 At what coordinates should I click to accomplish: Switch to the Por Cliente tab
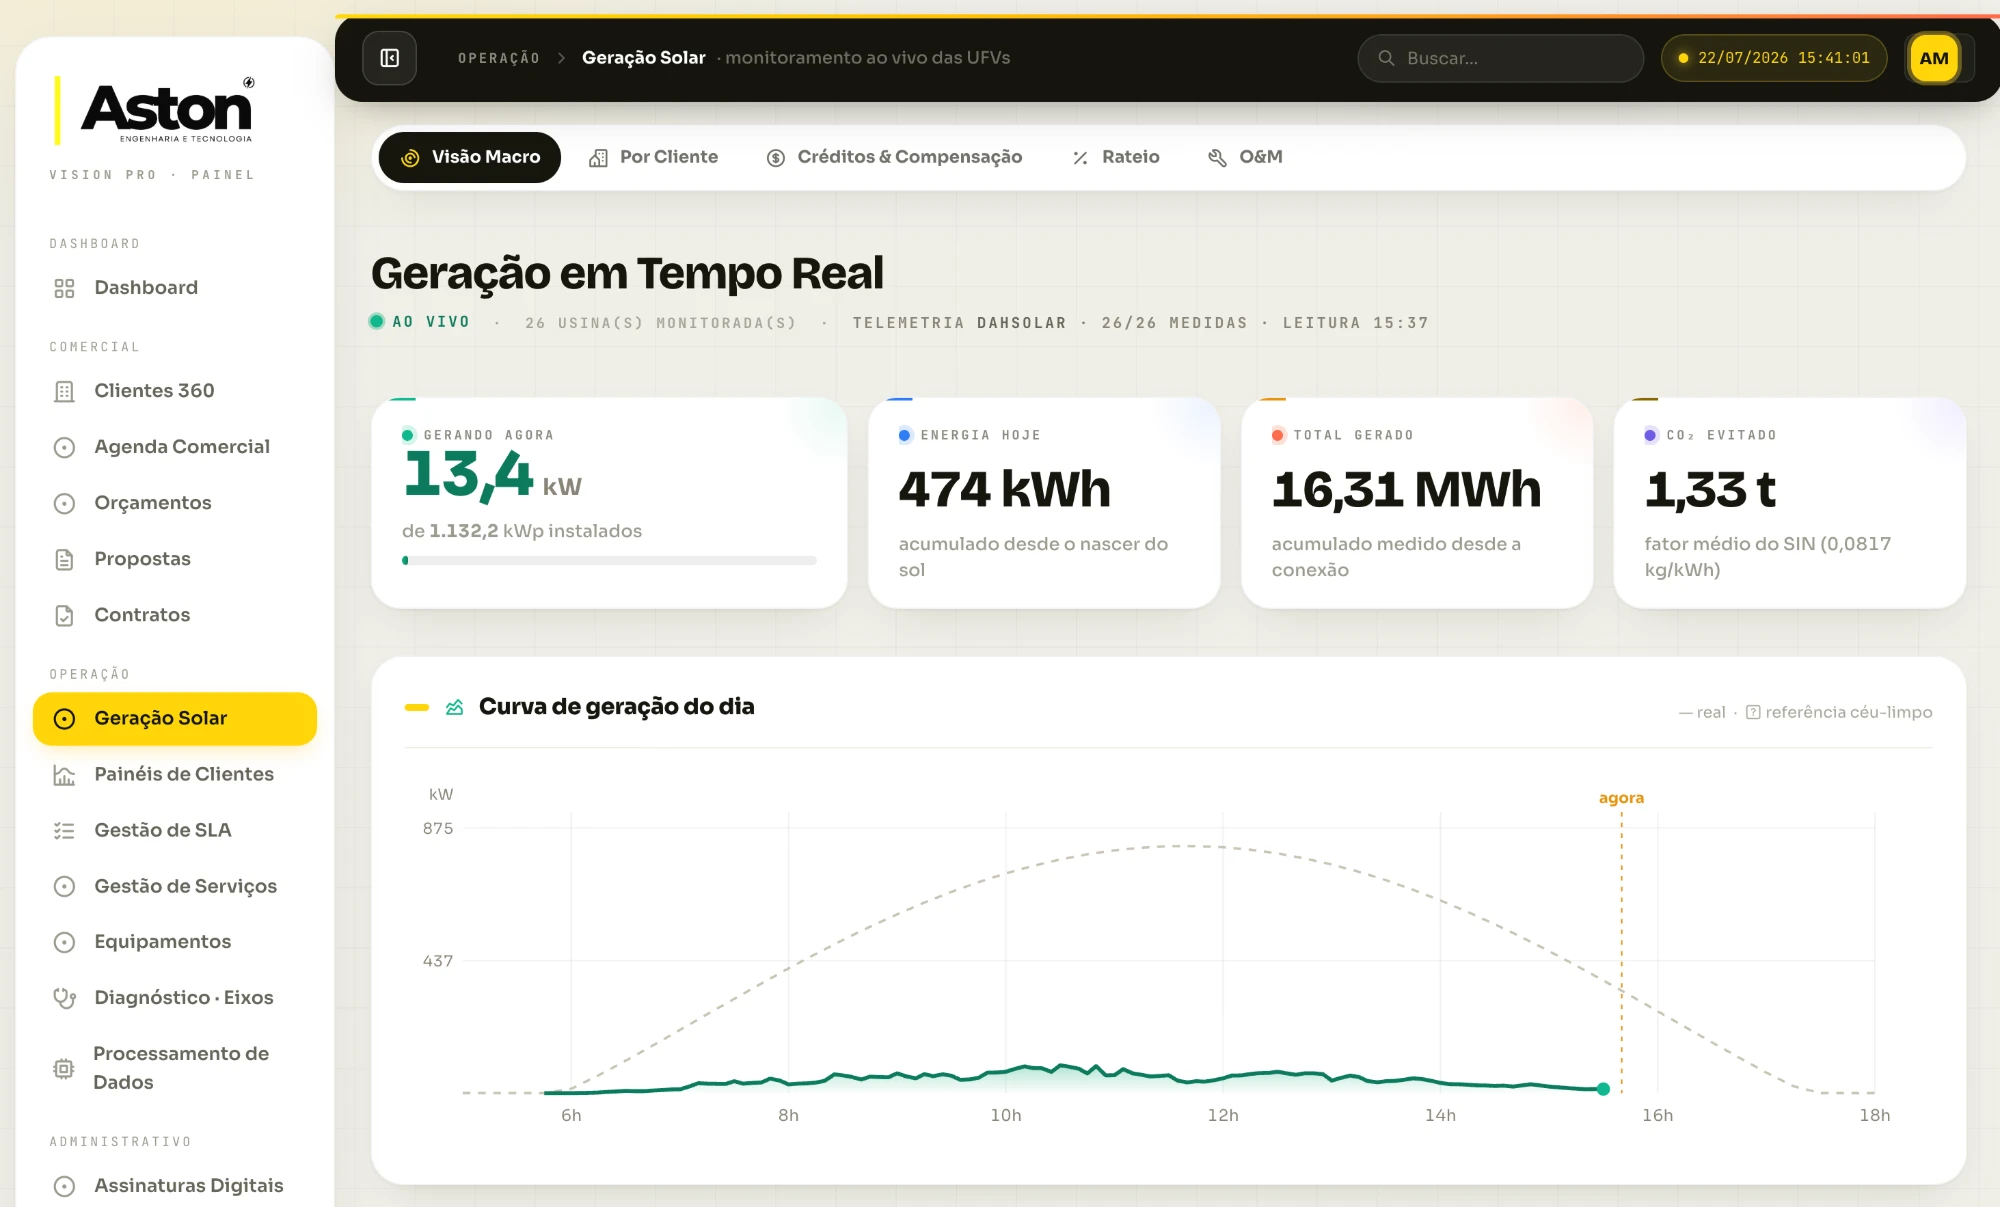click(x=653, y=157)
